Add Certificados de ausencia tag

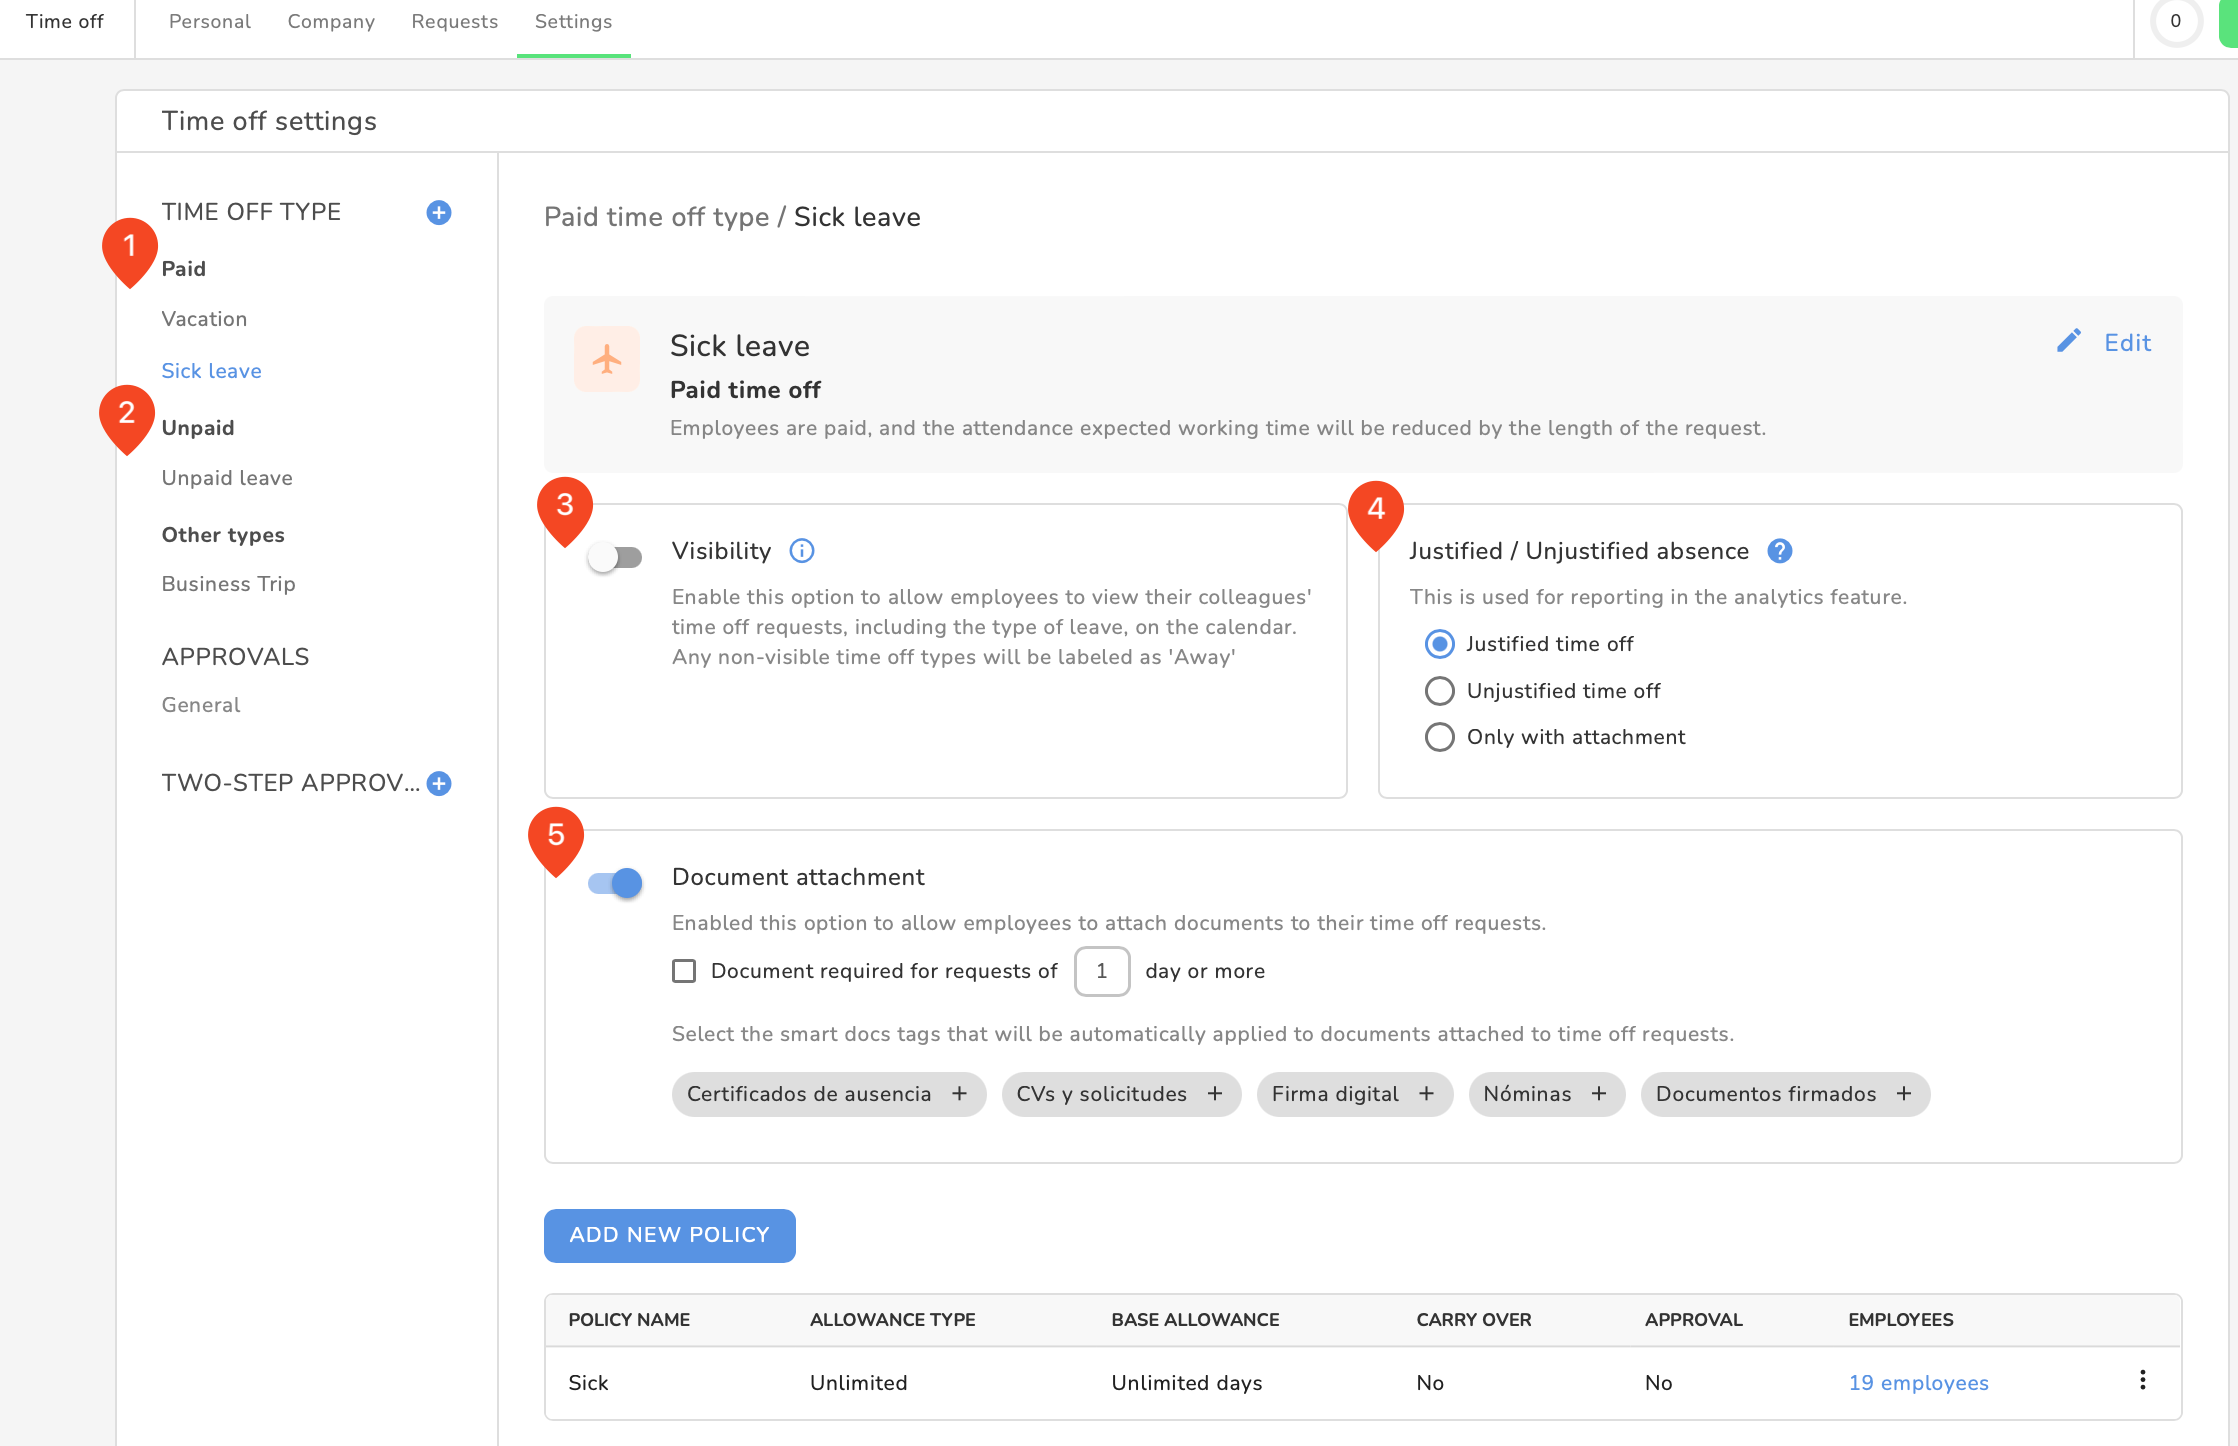point(959,1094)
